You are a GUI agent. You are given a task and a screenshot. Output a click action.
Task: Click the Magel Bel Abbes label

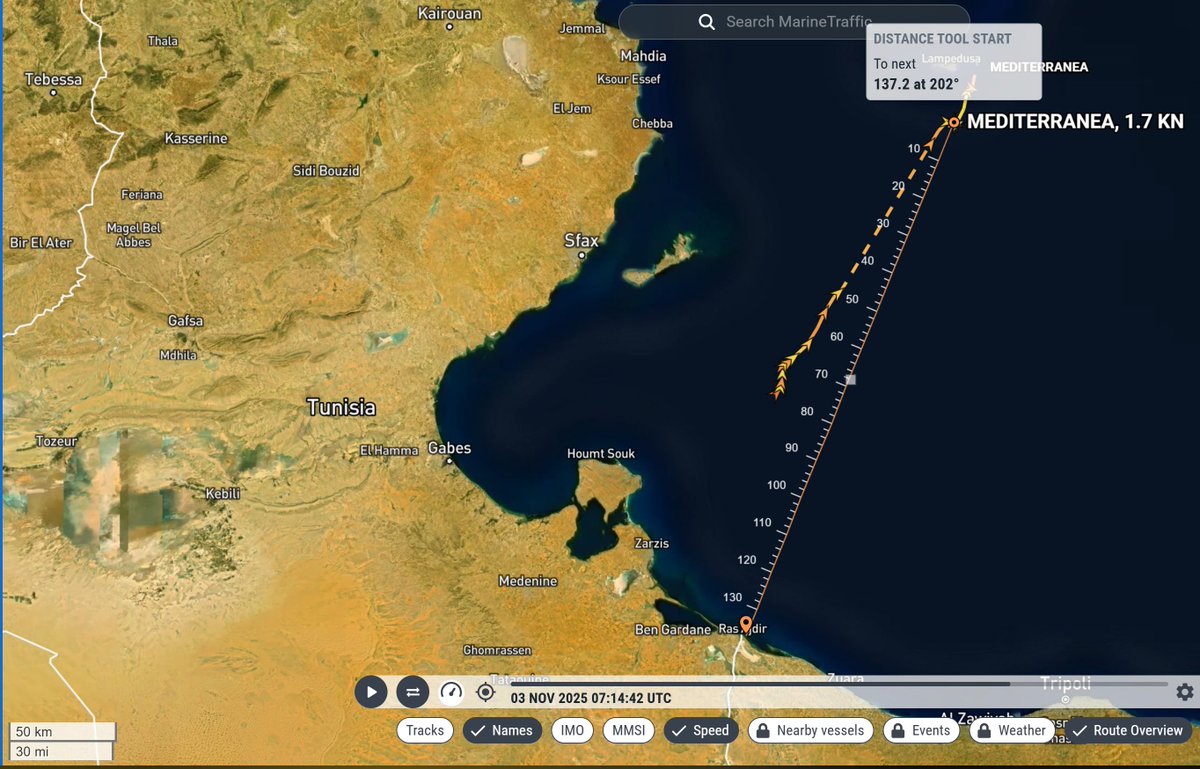click(133, 235)
